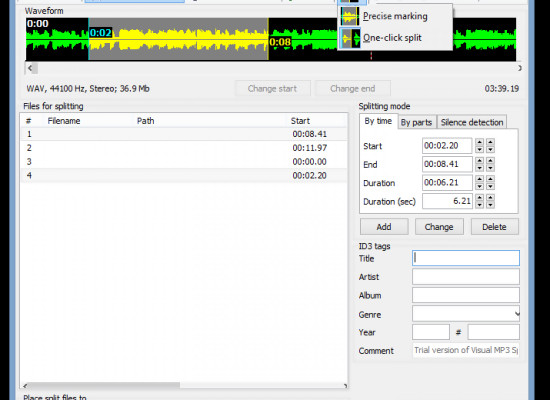Select file row 2 starting 00:11.97
This screenshot has height=400, width=550.
[184, 148]
